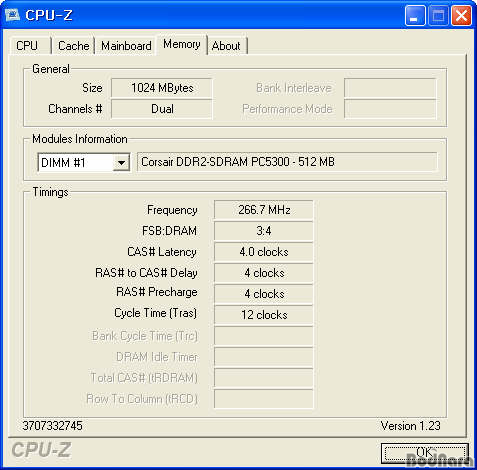This screenshot has height=470, width=477.
Task: Click the DIMM #1 combo box text
Action: tap(63, 163)
